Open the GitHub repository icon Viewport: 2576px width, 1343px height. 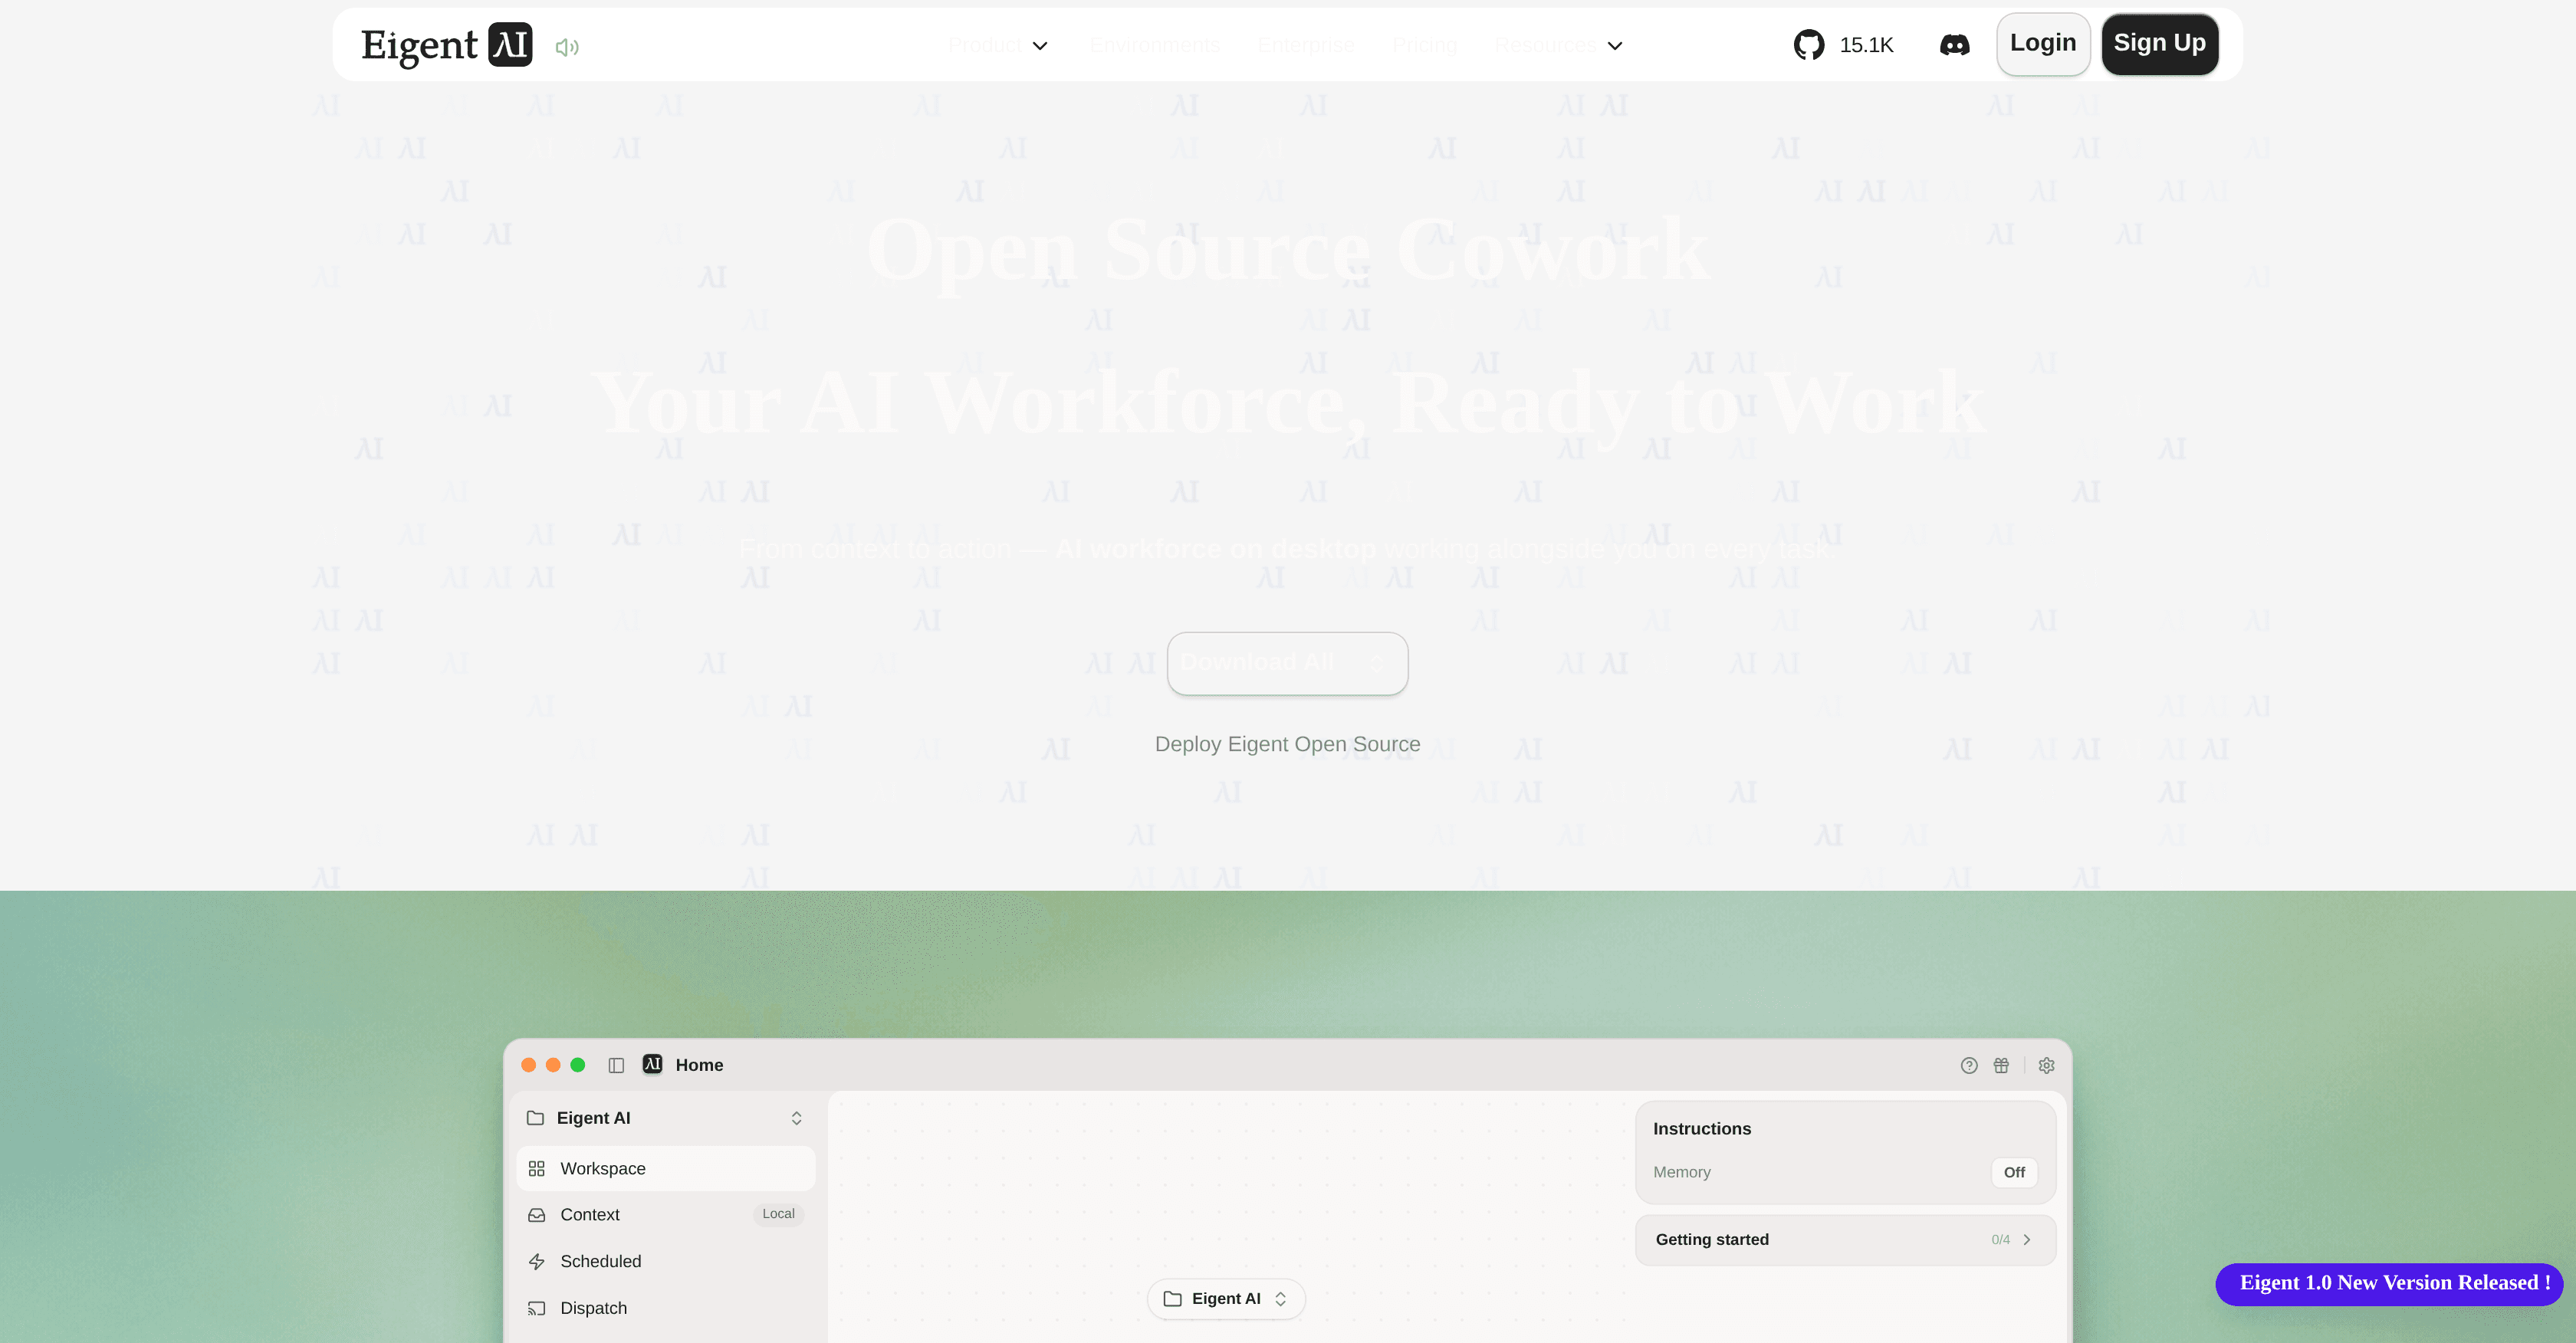pos(1809,45)
